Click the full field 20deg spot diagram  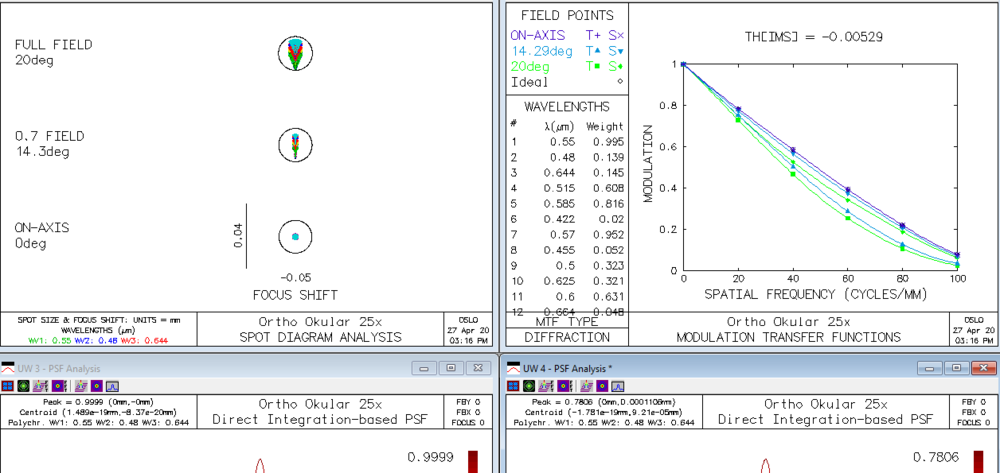pyautogui.click(x=295, y=54)
